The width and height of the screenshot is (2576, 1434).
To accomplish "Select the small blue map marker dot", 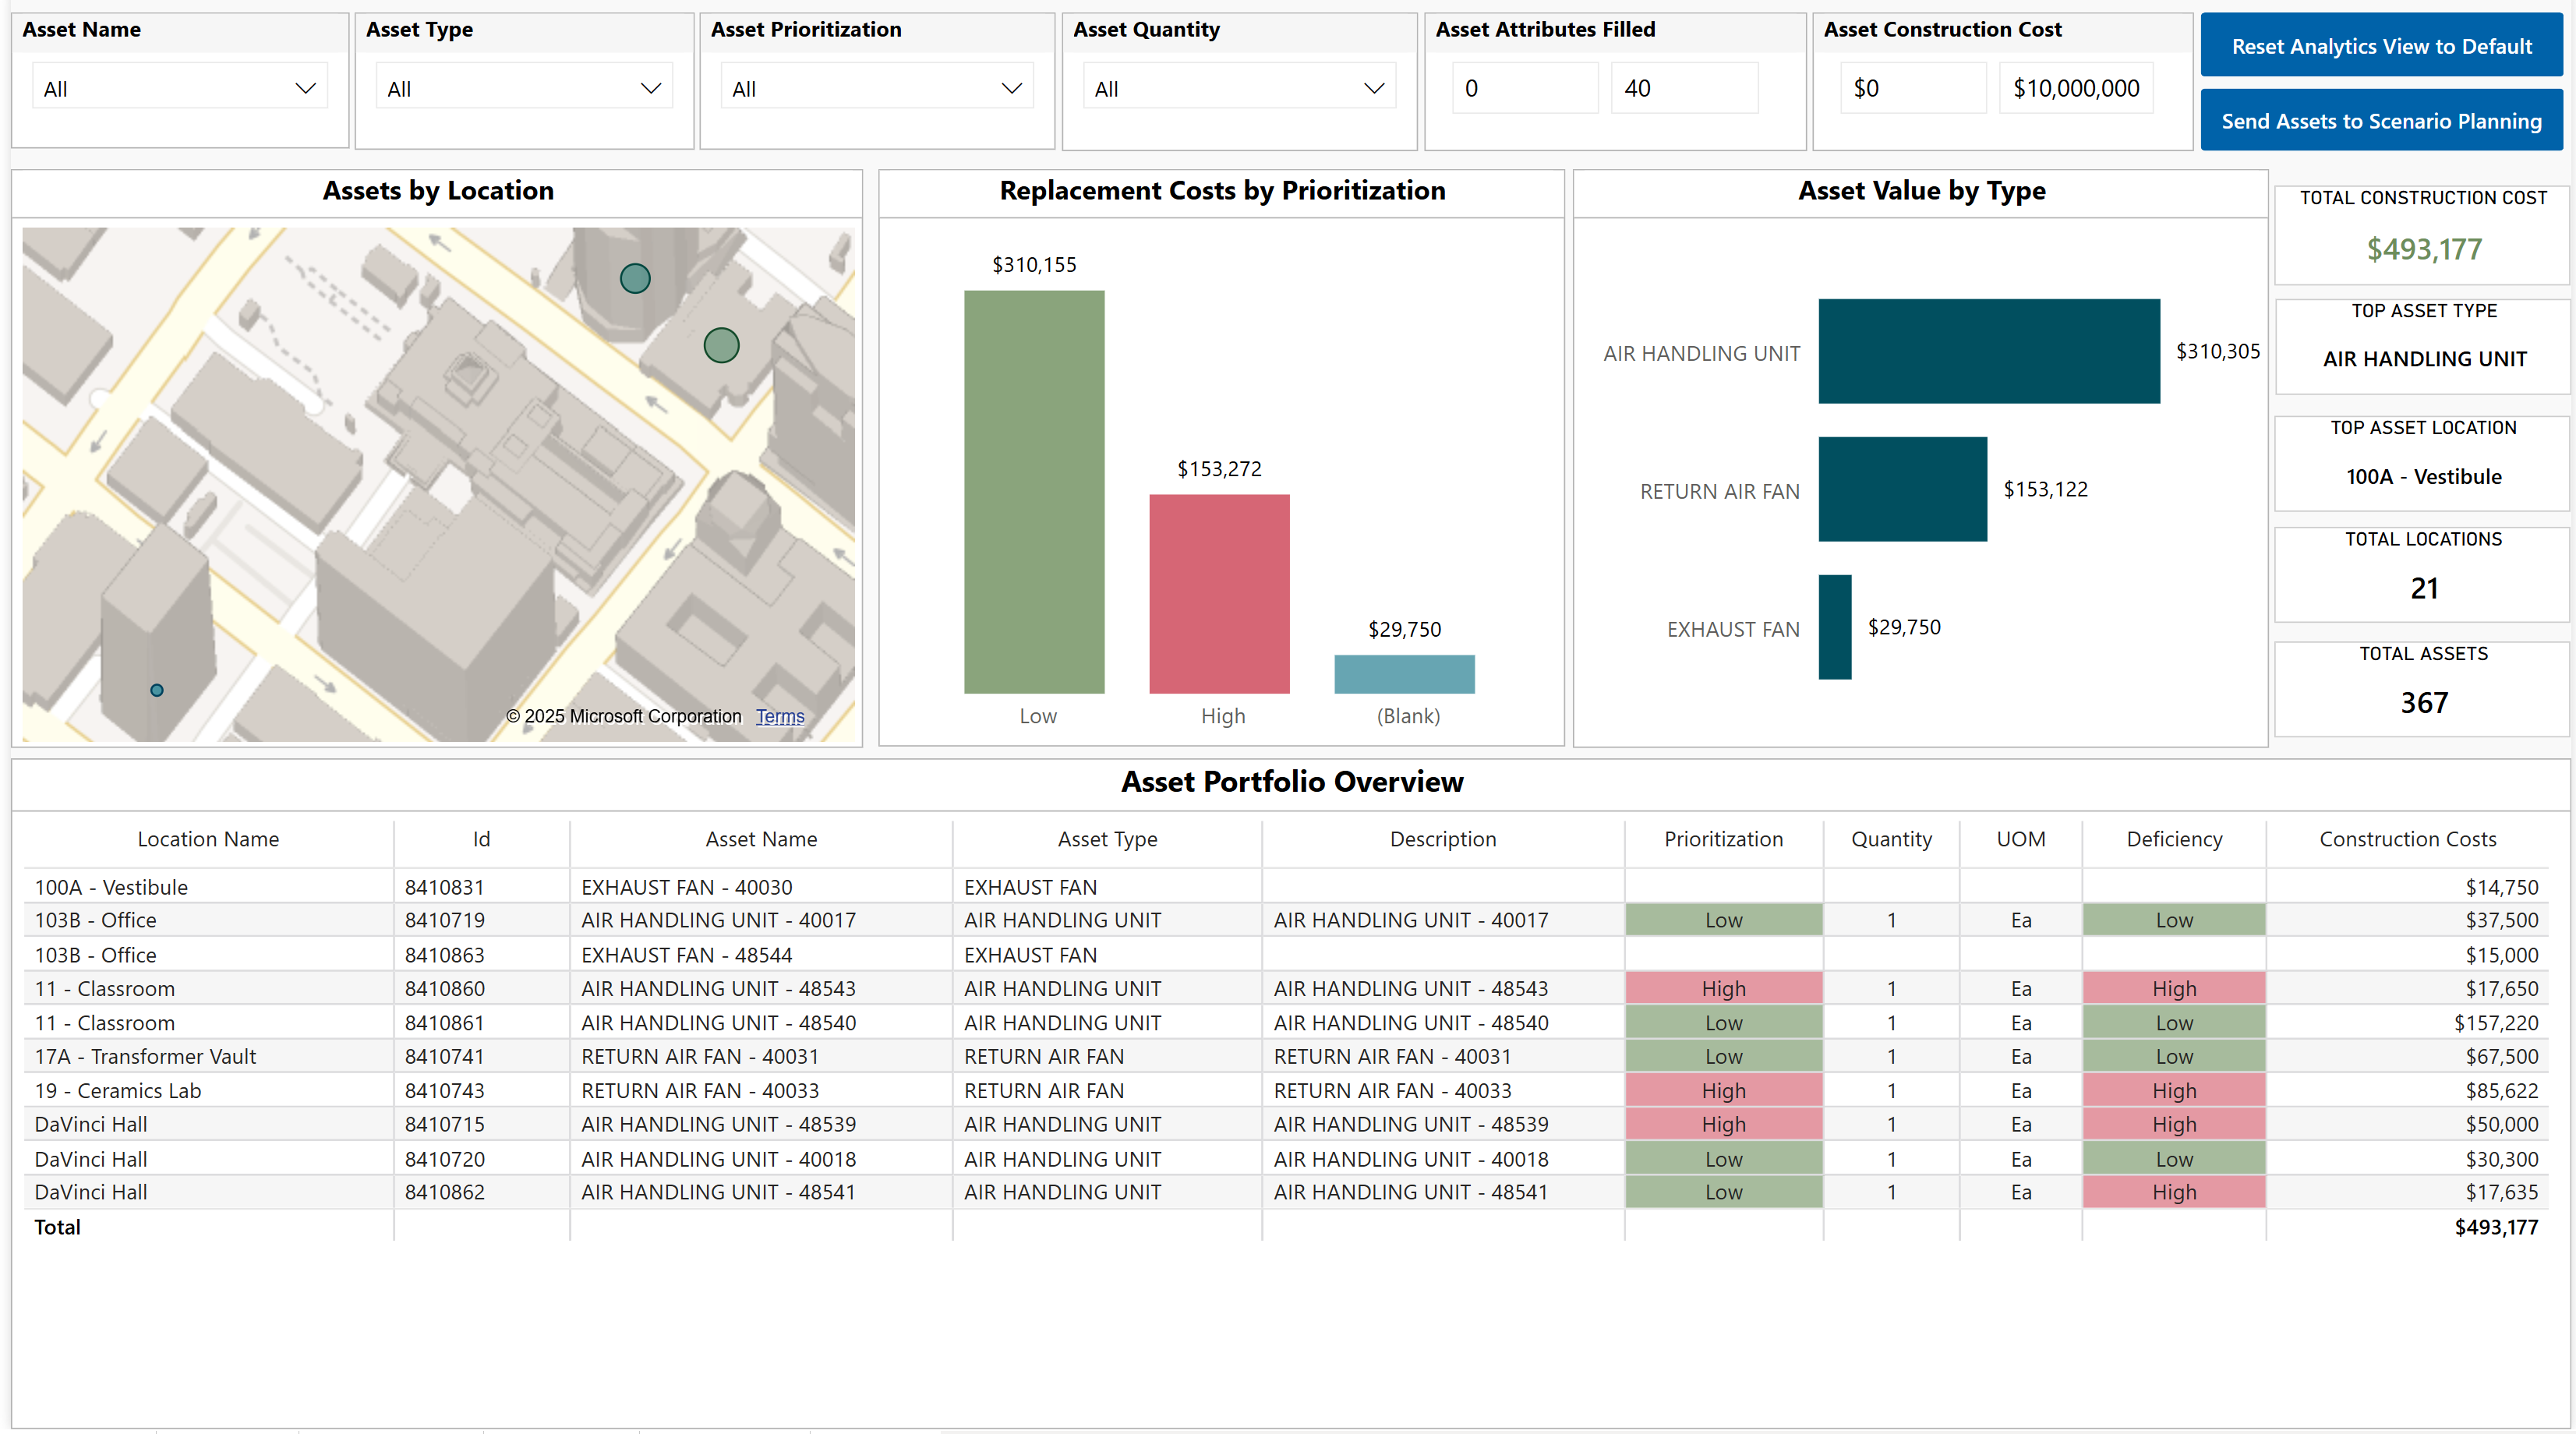I will click(x=157, y=690).
